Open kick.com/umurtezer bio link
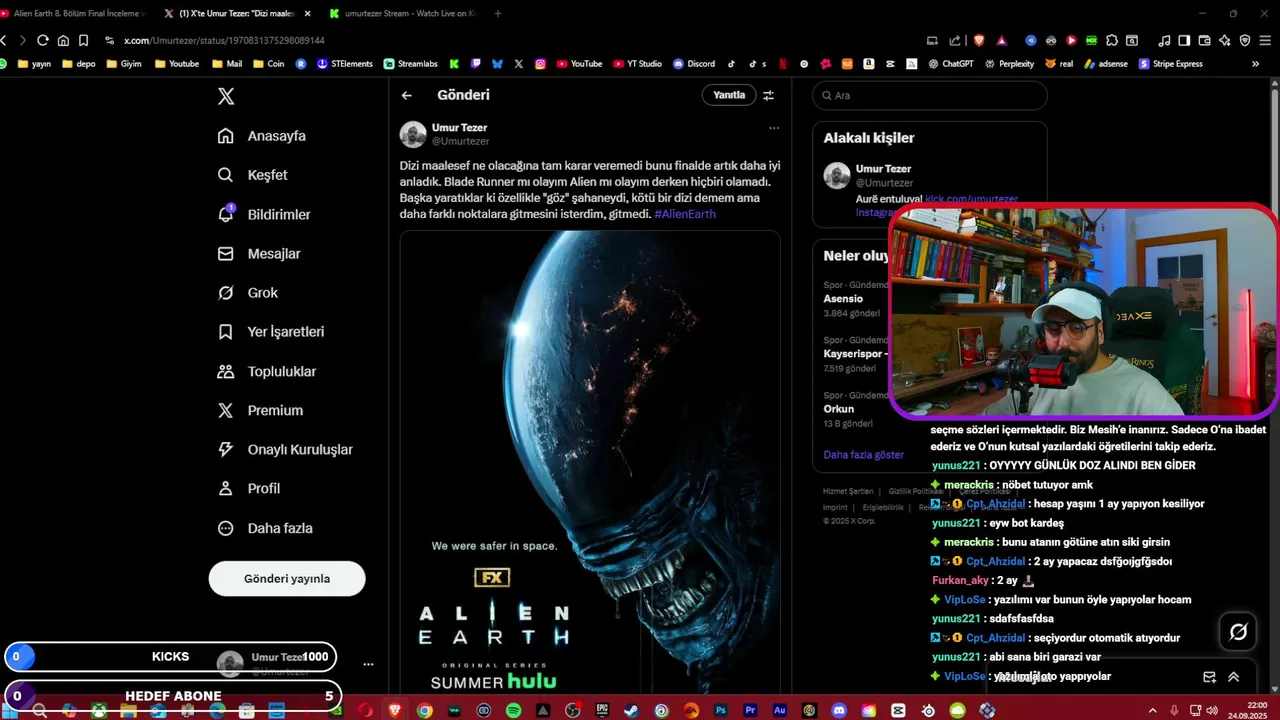Screen dimensions: 1280x720 click(971, 199)
